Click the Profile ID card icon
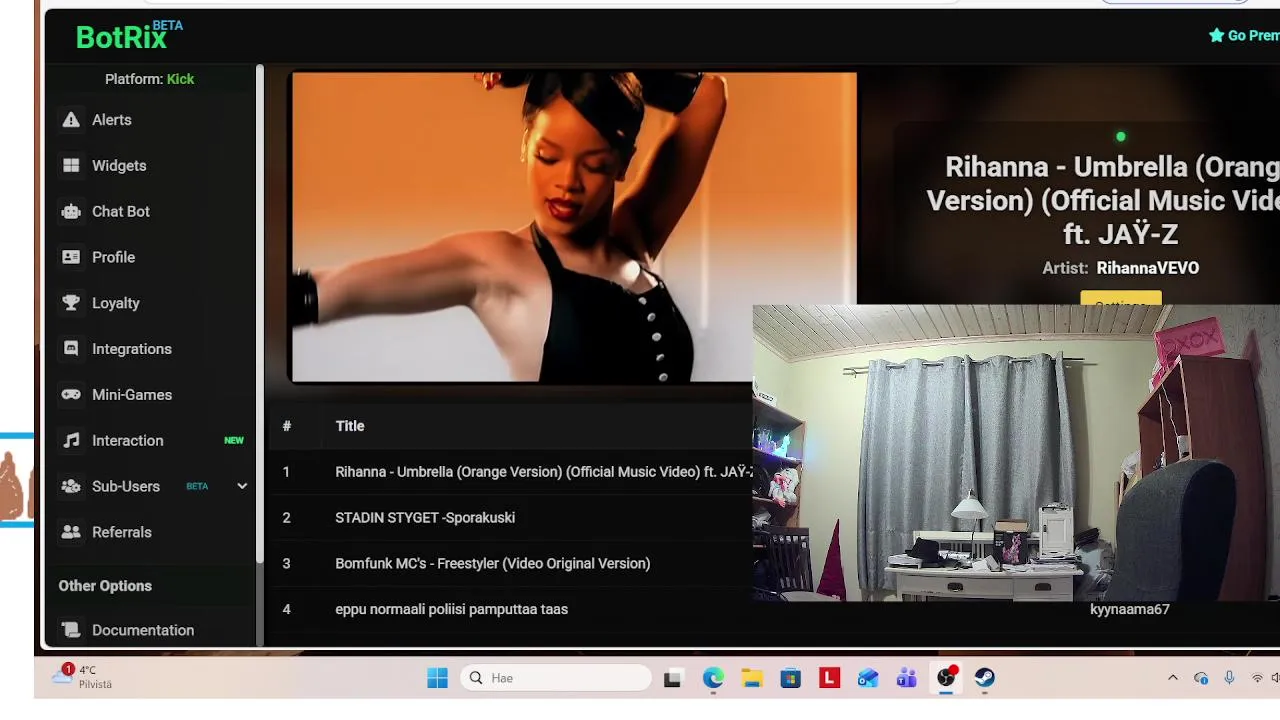Screen dimensions: 1280x720 pos(71,258)
